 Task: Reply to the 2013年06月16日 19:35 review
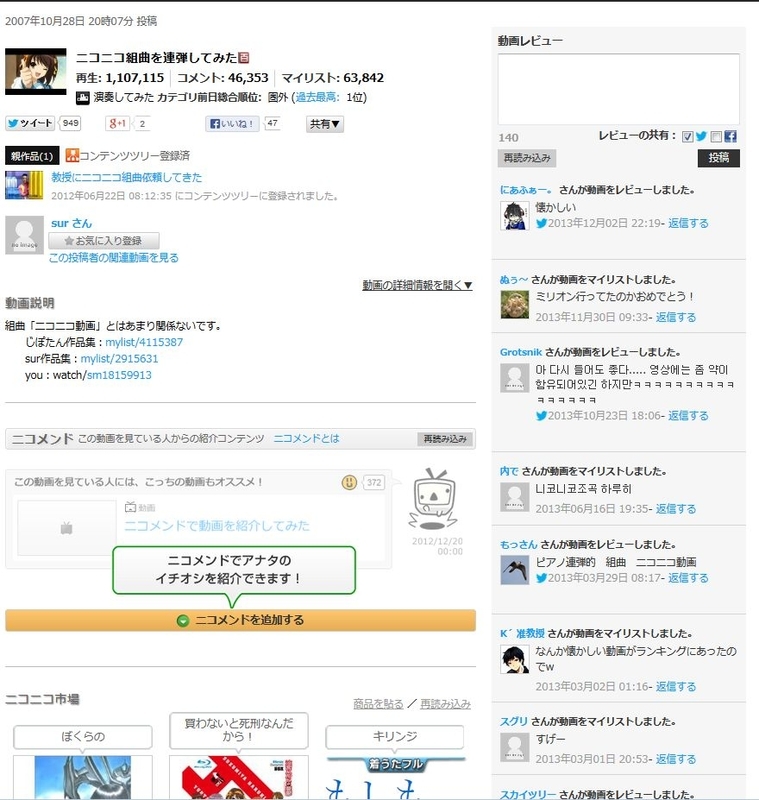676,509
